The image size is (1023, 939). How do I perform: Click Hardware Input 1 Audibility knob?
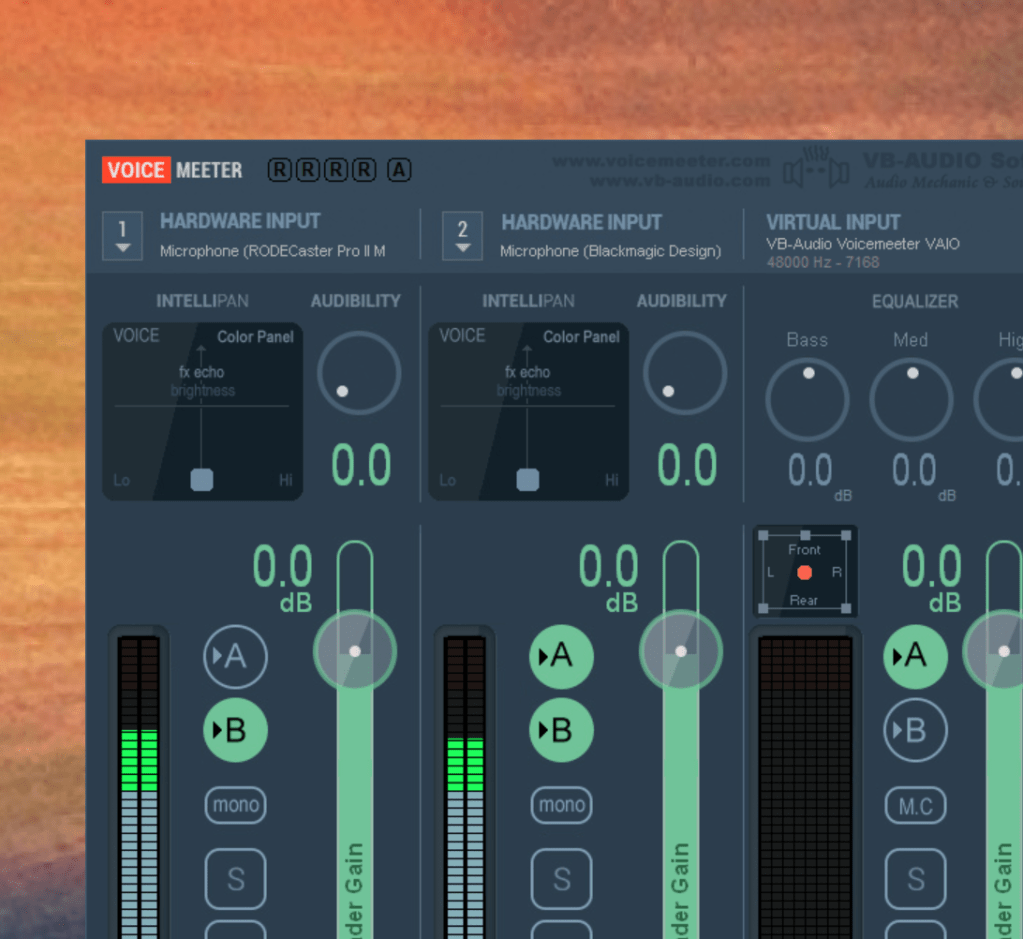coord(359,373)
